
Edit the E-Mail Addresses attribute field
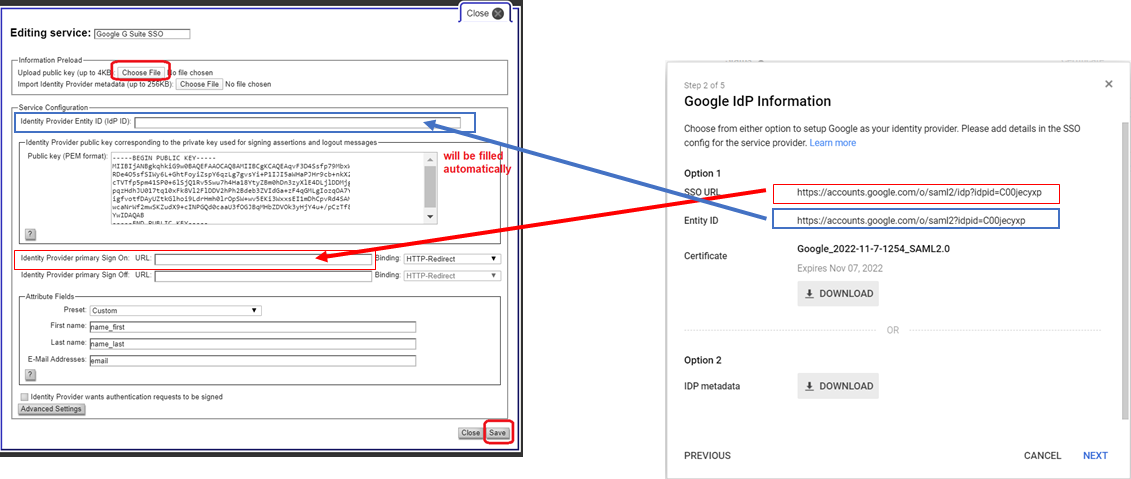pos(252,361)
